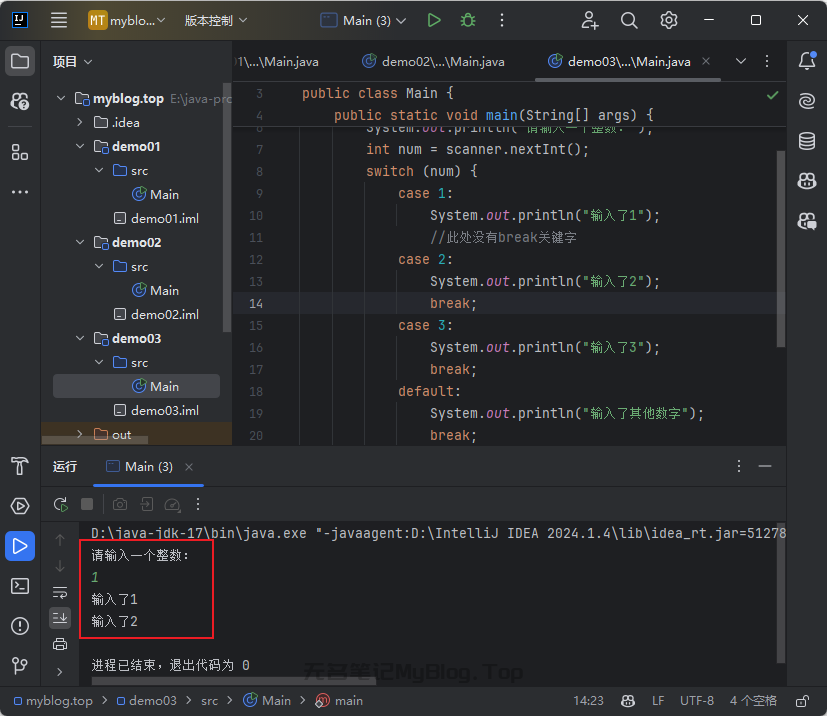Change line separator LF
The height and width of the screenshot is (716, 827).
658,701
